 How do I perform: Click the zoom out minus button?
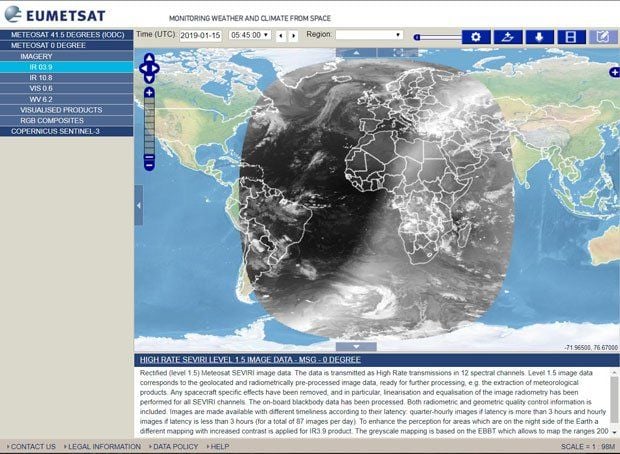click(149, 163)
